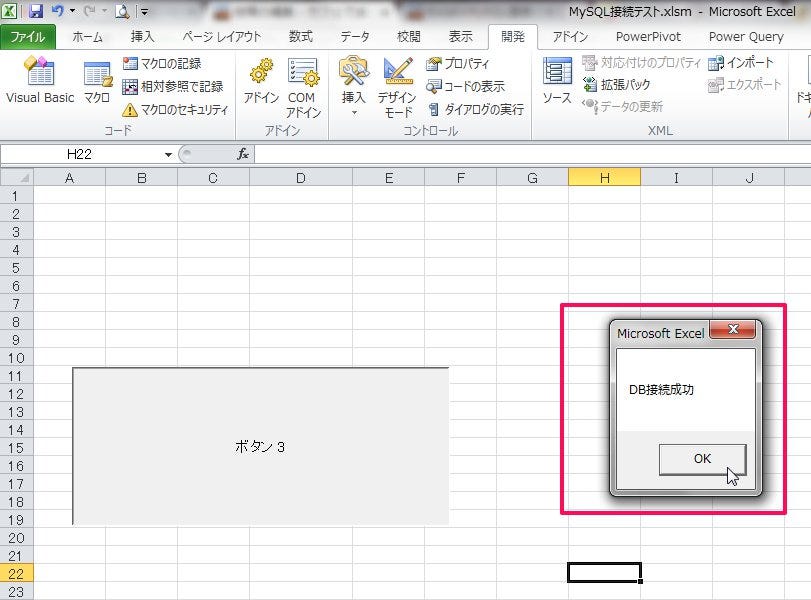Click the マクロ (Macros) icon
The image size is (811, 600).
pos(96,85)
